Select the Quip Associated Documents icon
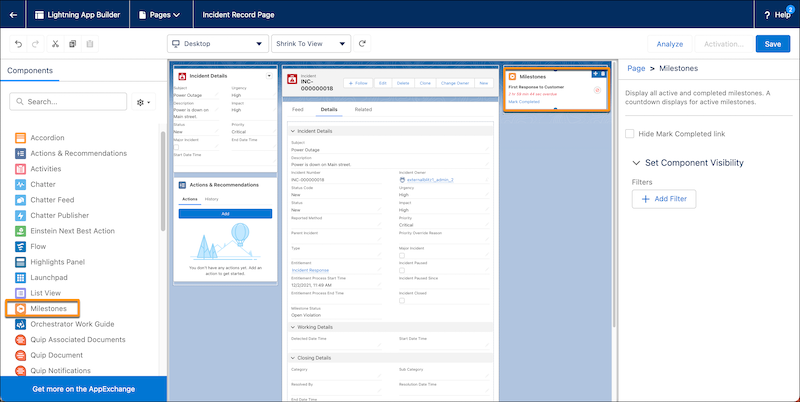This screenshot has height=402, width=800. point(20,340)
